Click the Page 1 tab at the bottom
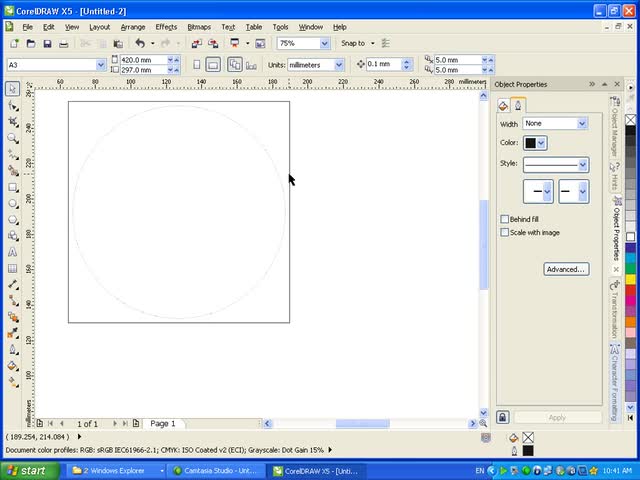Screen dimensions: 640x480 pyautogui.click(x=162, y=424)
